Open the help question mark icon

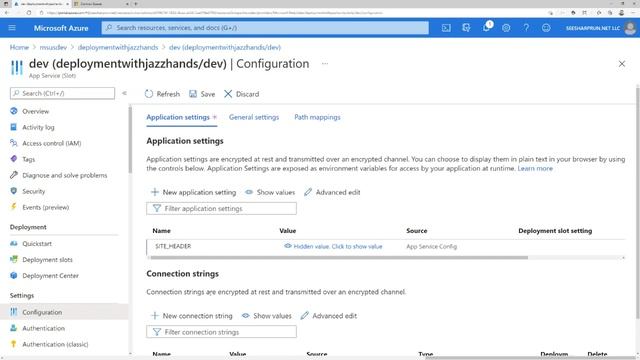pos(526,28)
